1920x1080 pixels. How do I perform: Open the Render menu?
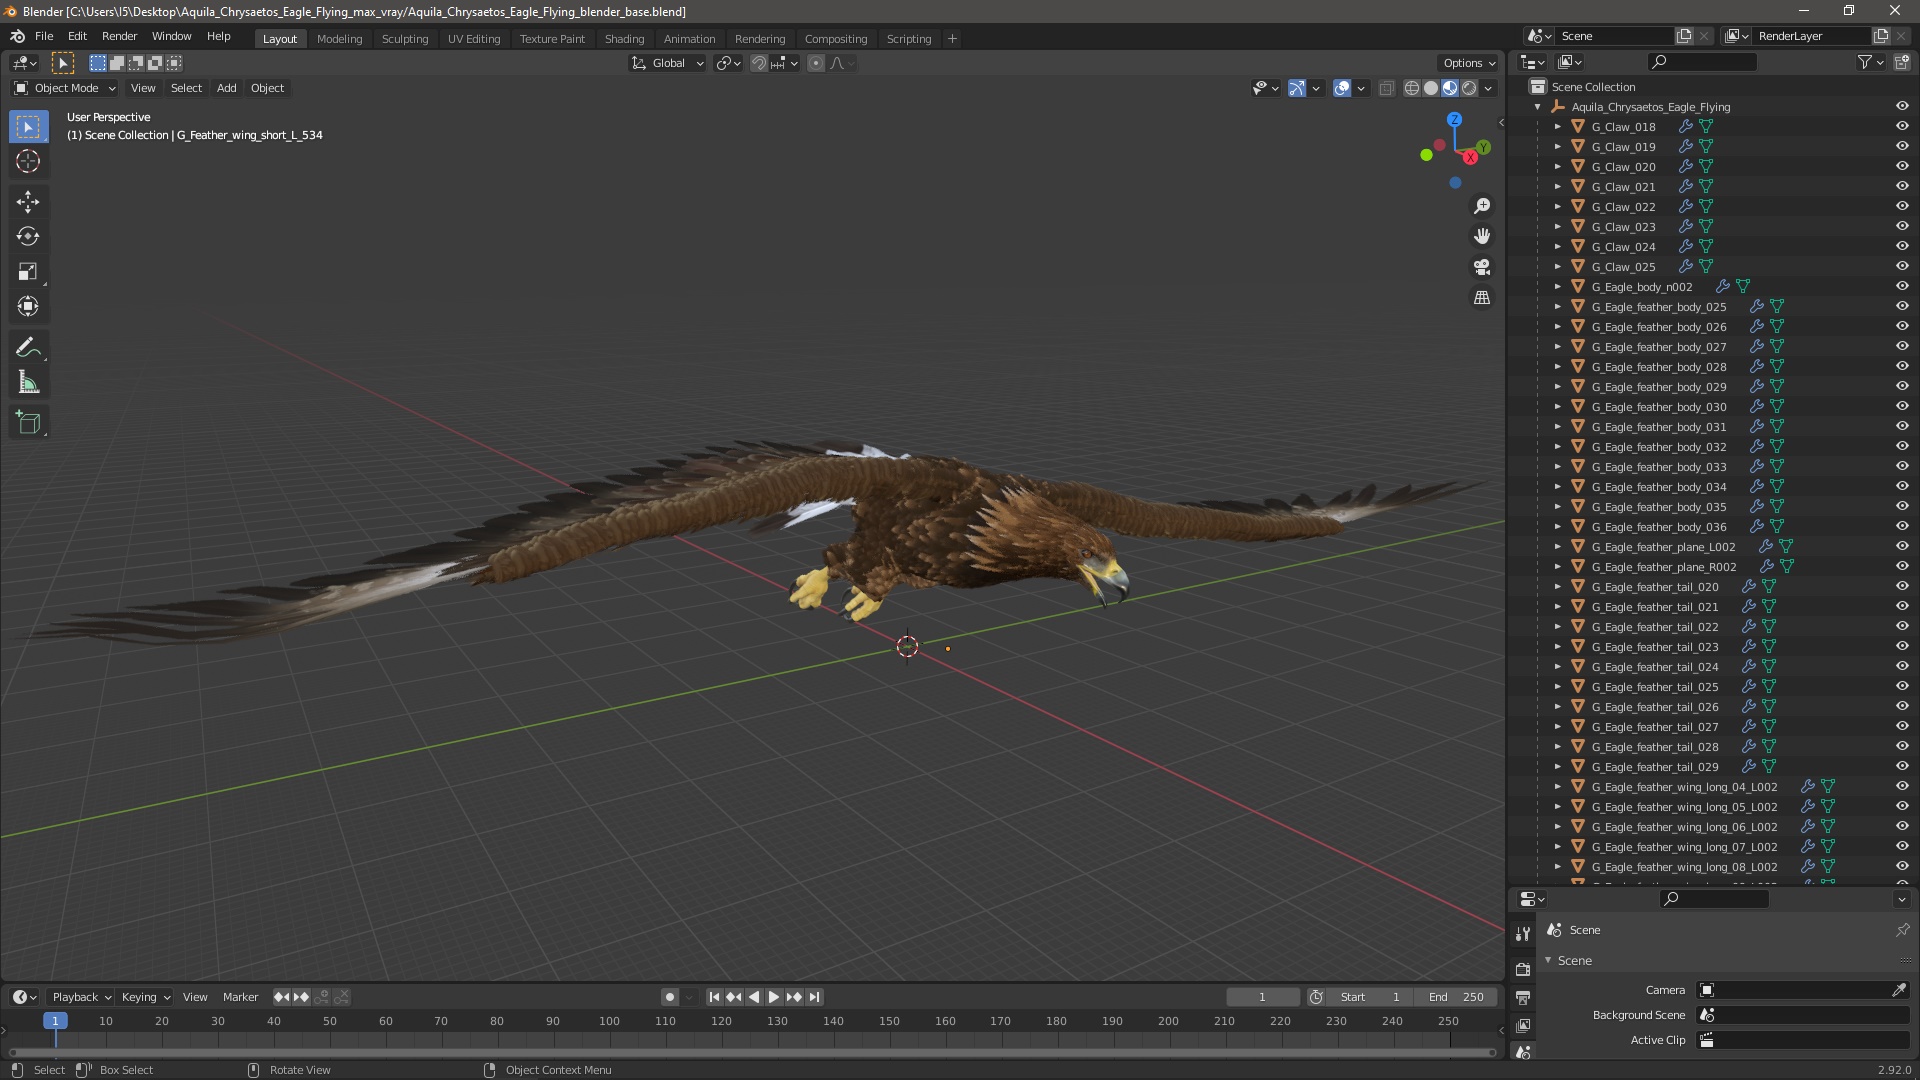coord(119,36)
